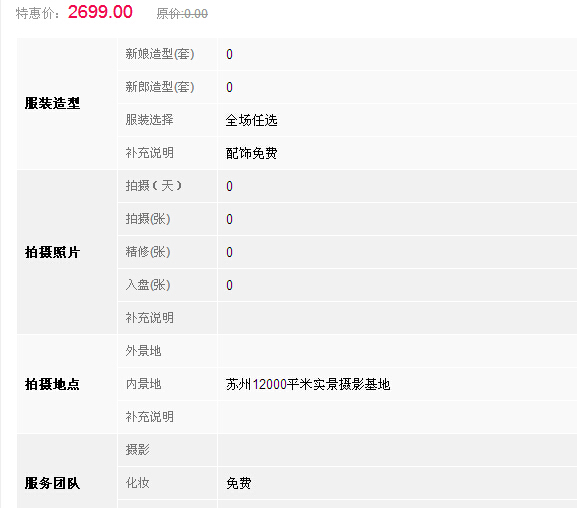Click 苏州12000平米实景摄影基地 text
This screenshot has height=508, width=577.
tap(308, 384)
